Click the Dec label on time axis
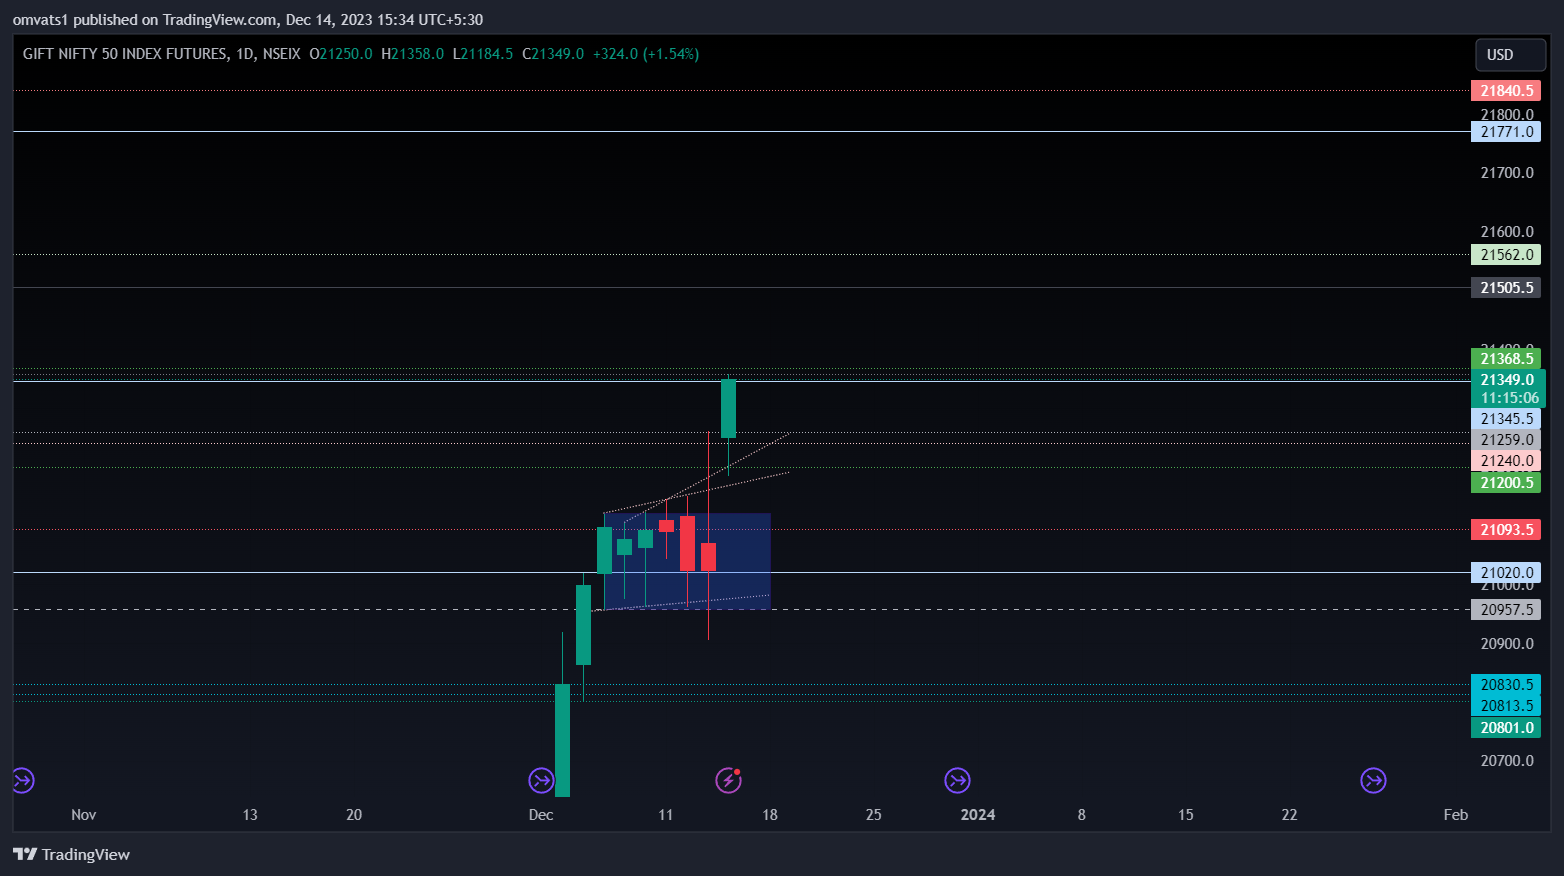 541,815
